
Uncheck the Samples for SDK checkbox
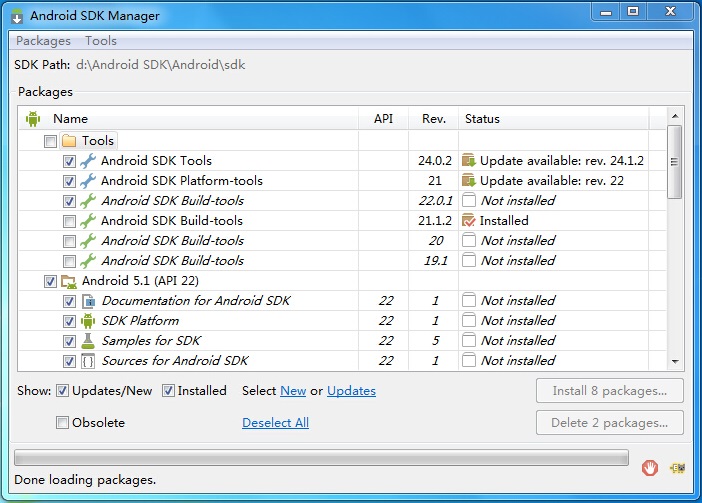69,341
